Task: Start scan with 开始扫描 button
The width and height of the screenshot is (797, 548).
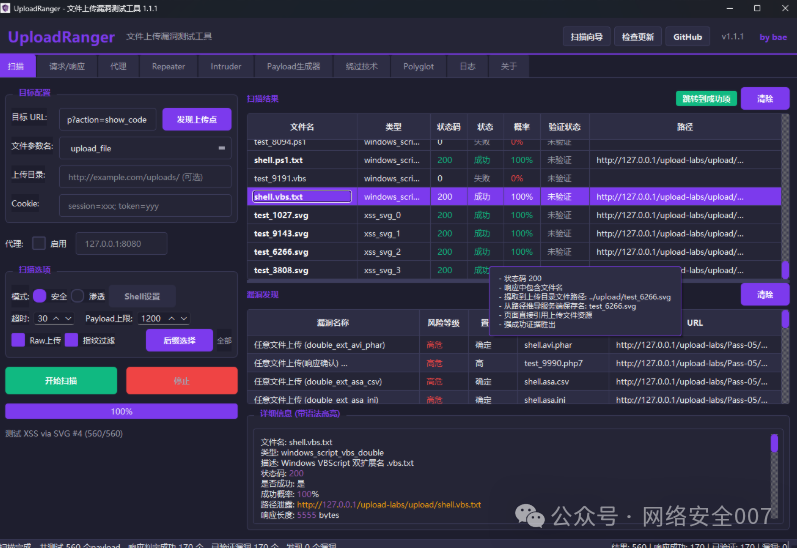Action: (61, 380)
